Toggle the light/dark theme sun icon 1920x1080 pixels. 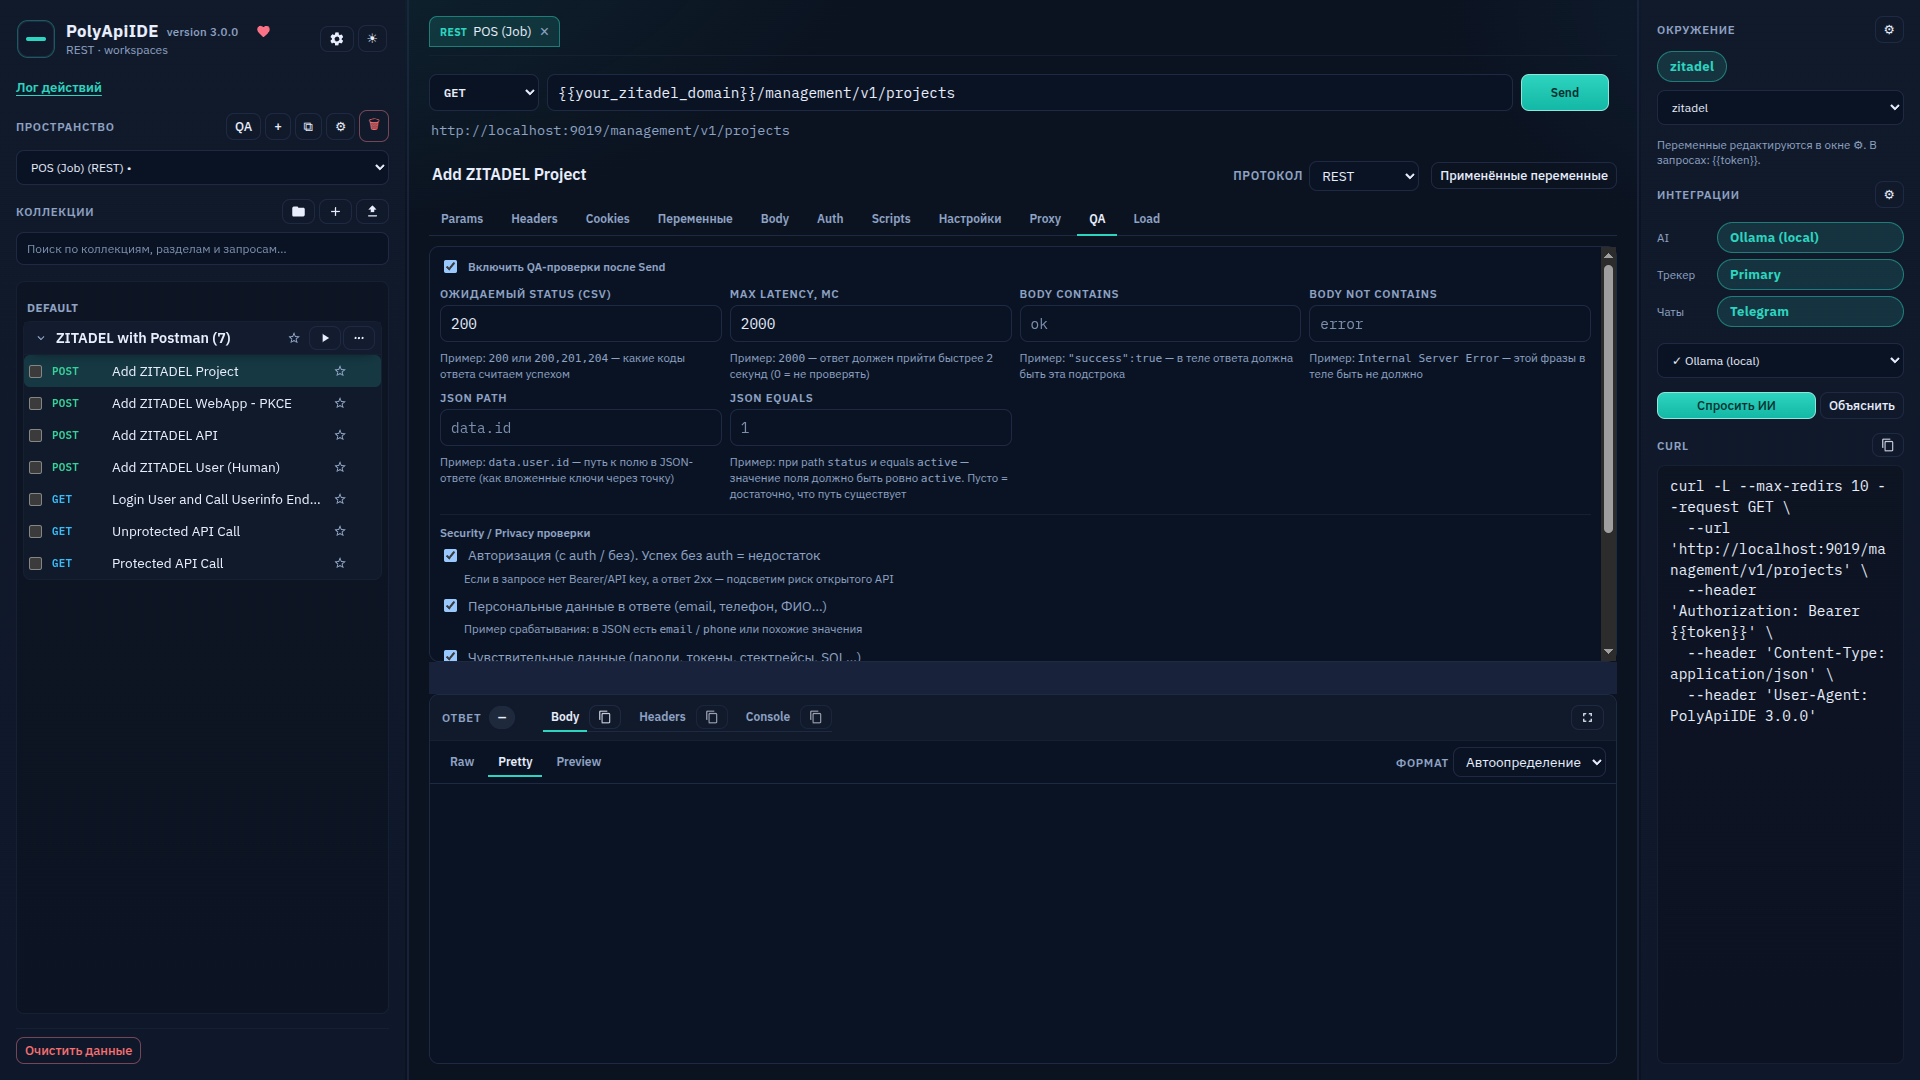(x=372, y=39)
